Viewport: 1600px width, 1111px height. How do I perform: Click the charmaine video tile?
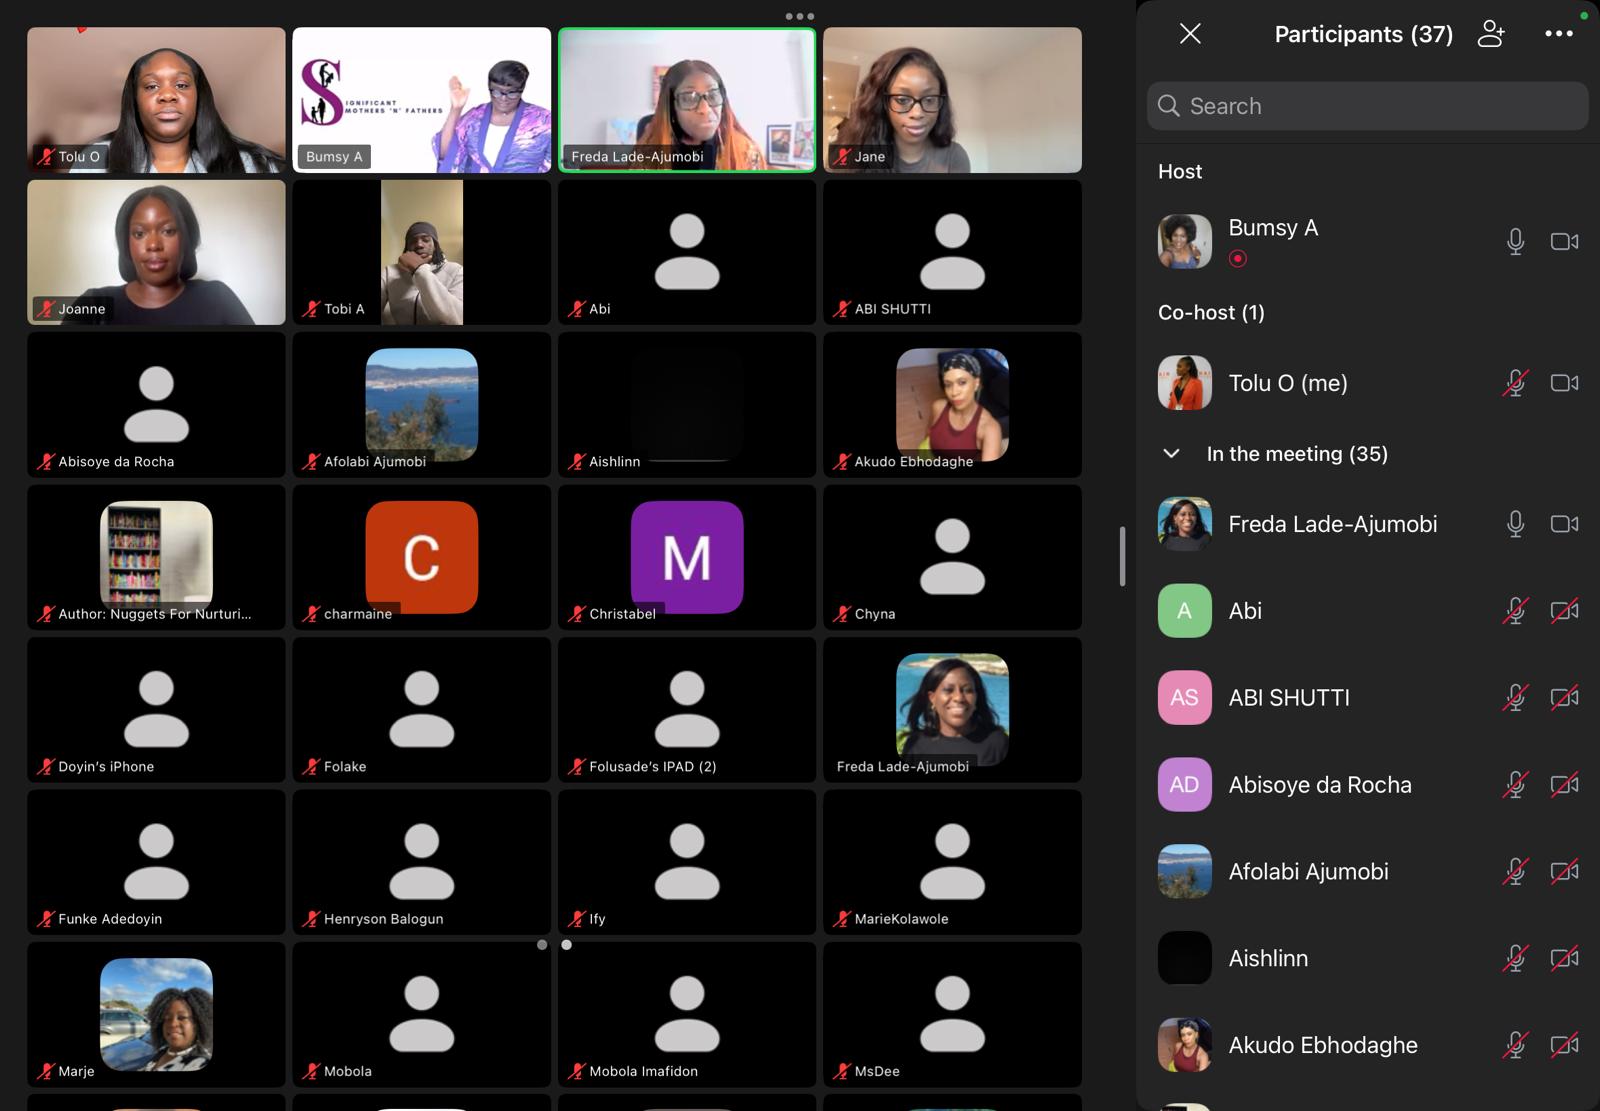[x=421, y=557]
